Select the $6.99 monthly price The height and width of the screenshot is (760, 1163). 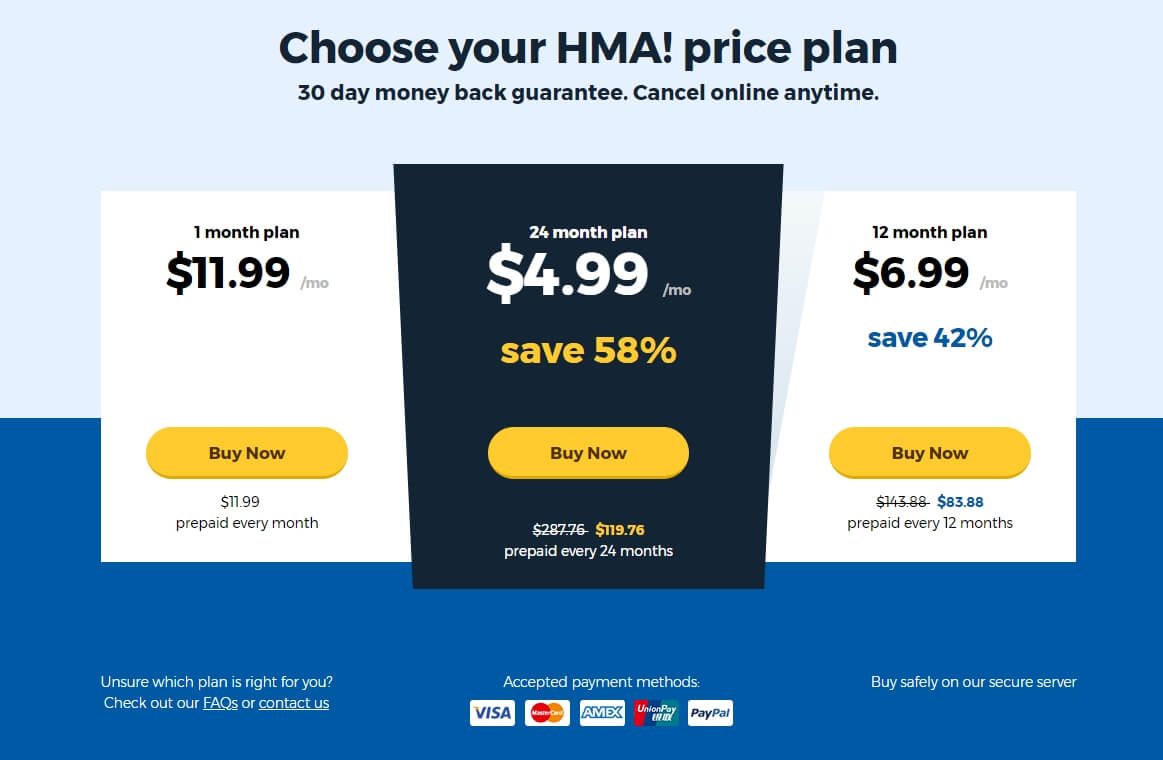click(911, 273)
